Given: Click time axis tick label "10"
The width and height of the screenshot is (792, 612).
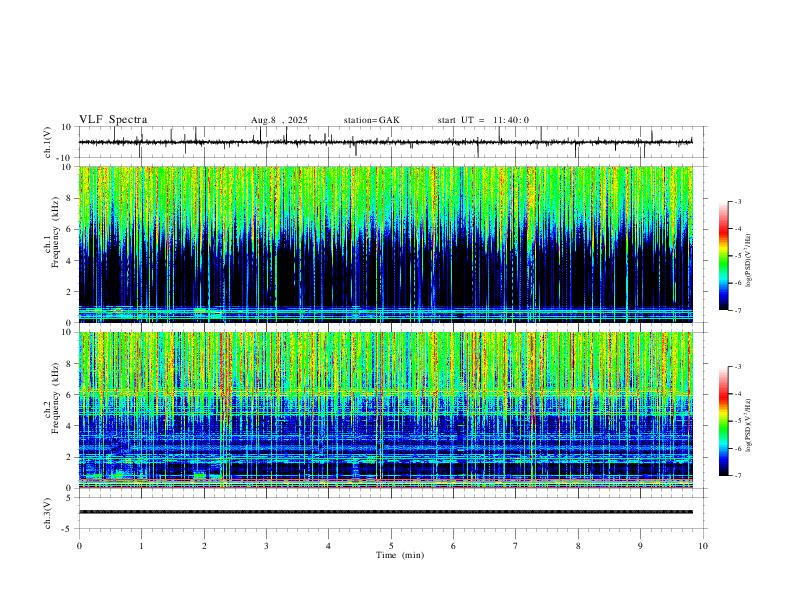Looking at the screenshot, I should pyautogui.click(x=703, y=546).
